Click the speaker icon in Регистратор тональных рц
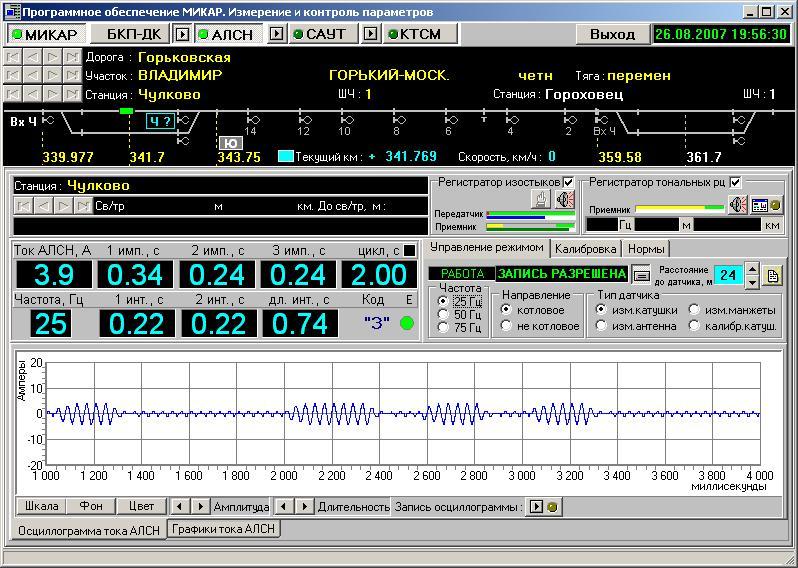 [738, 205]
